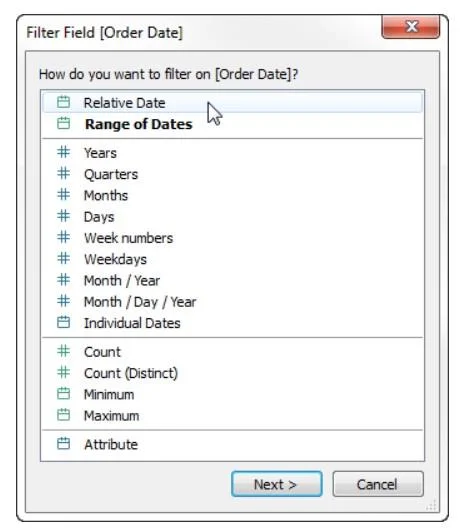Choose the Count aggregation option
Image resolution: width=462 pixels, height=531 pixels.
point(232,352)
